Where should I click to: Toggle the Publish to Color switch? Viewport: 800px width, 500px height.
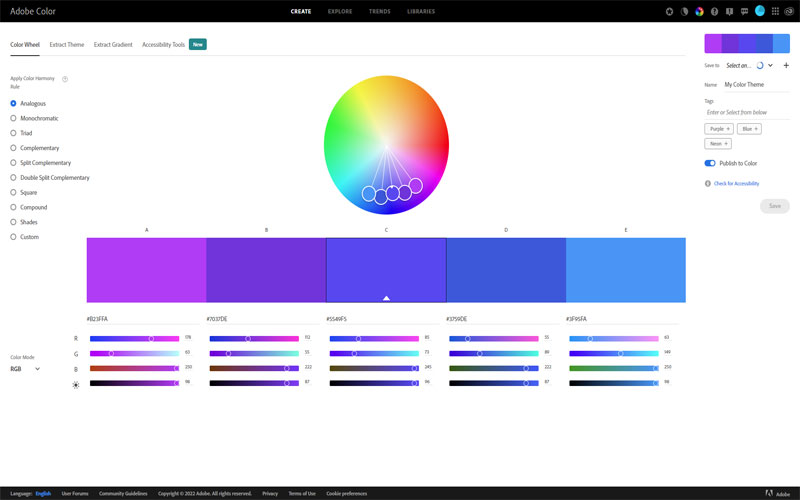pyautogui.click(x=710, y=163)
